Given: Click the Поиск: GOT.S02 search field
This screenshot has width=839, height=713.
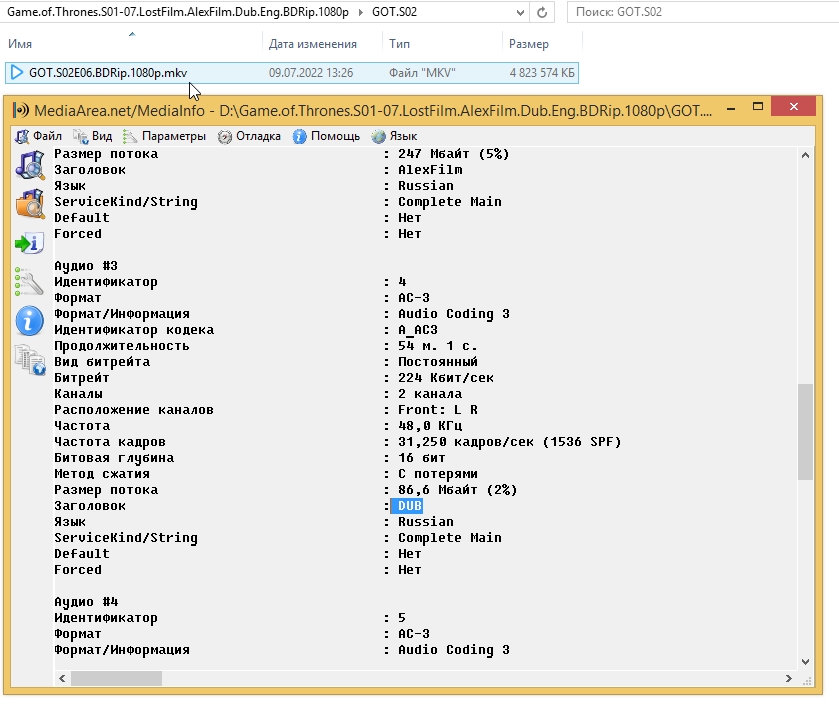Looking at the screenshot, I should pyautogui.click(x=700, y=13).
